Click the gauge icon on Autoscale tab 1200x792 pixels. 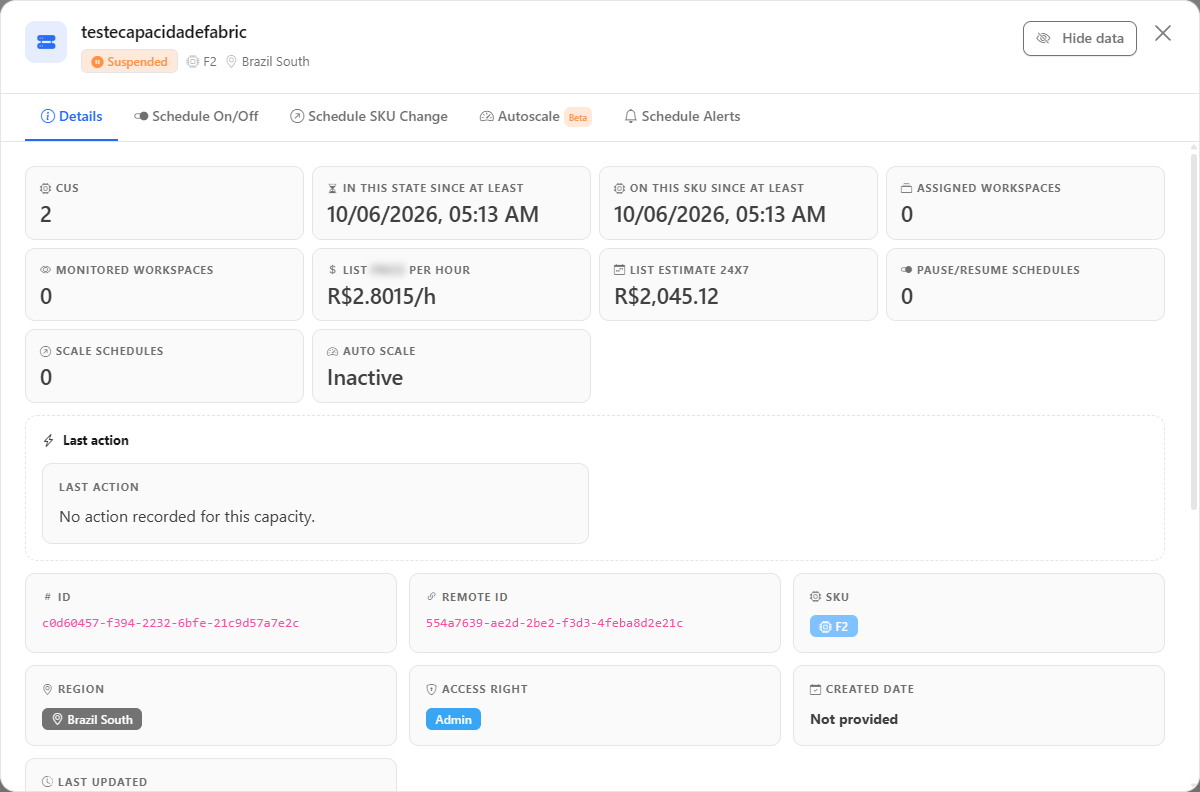click(x=487, y=116)
